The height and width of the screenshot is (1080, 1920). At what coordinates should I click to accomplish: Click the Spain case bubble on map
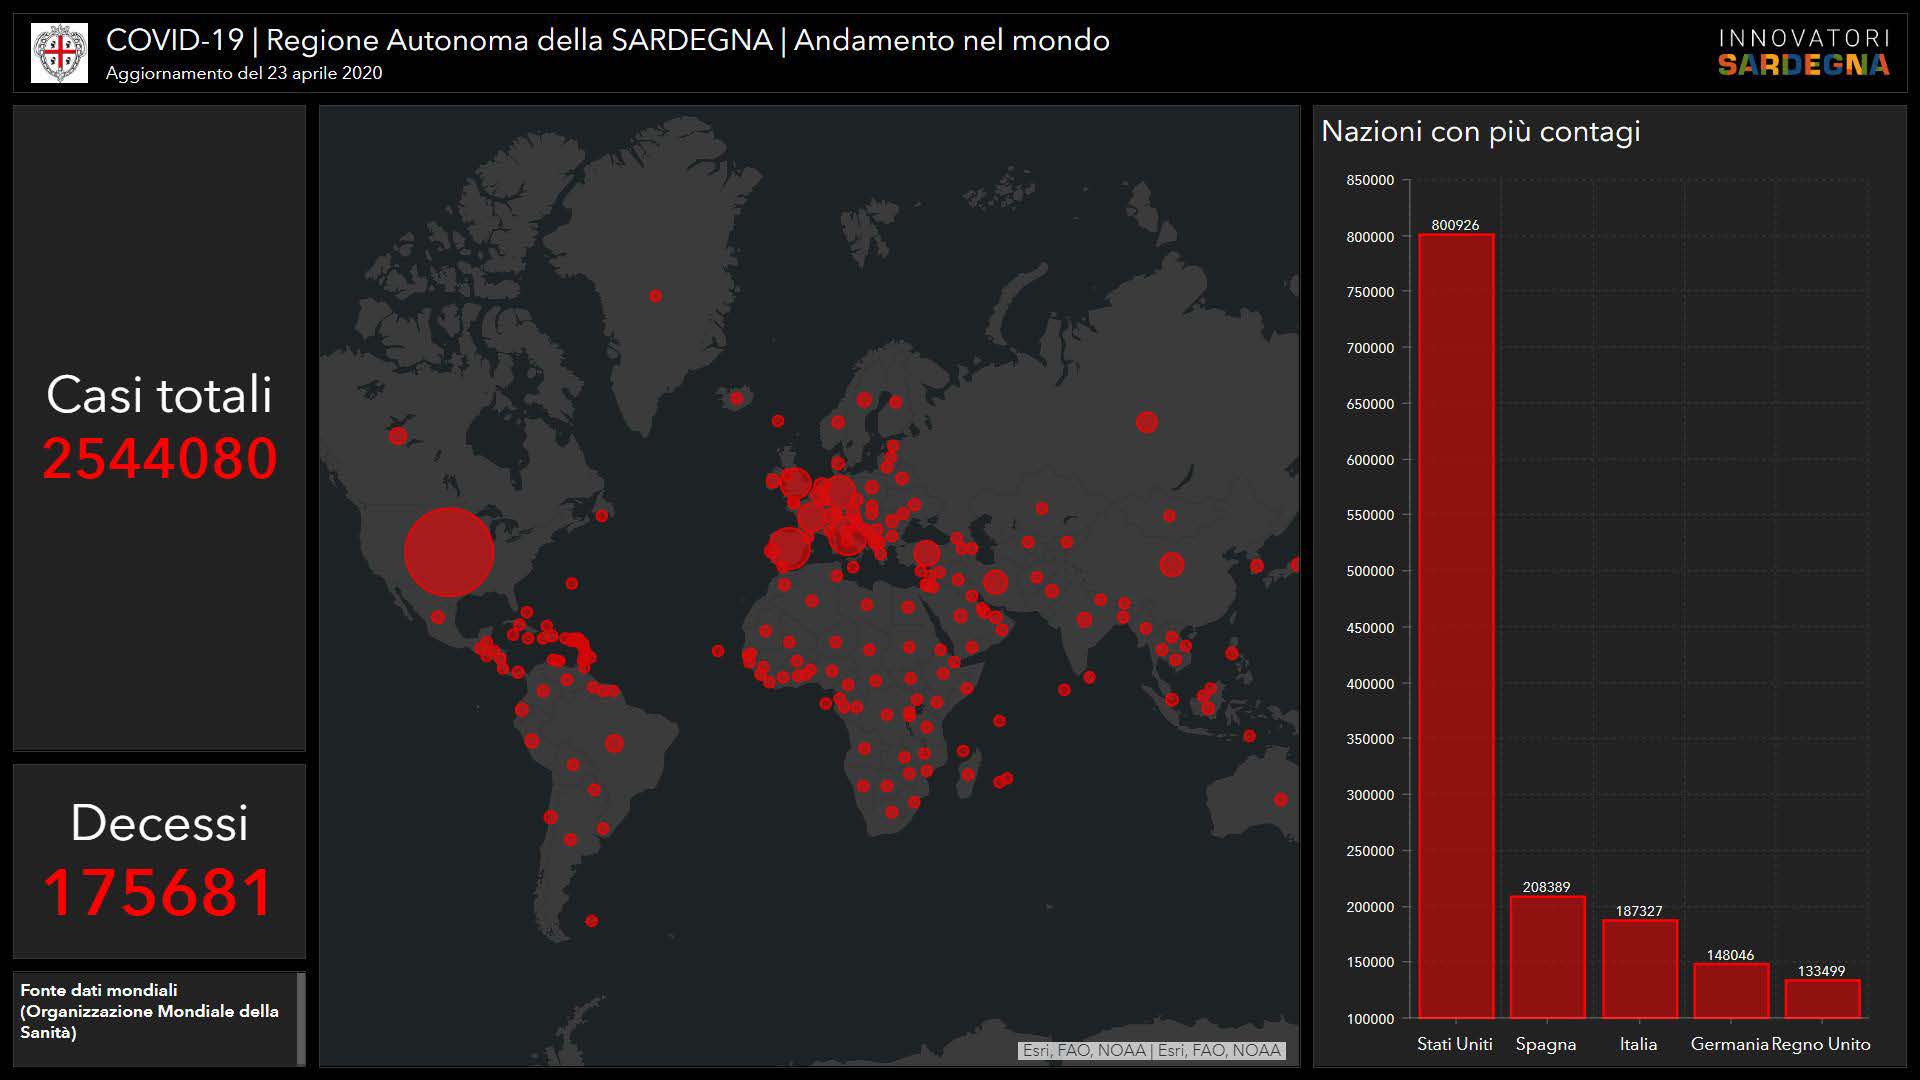pyautogui.click(x=788, y=548)
